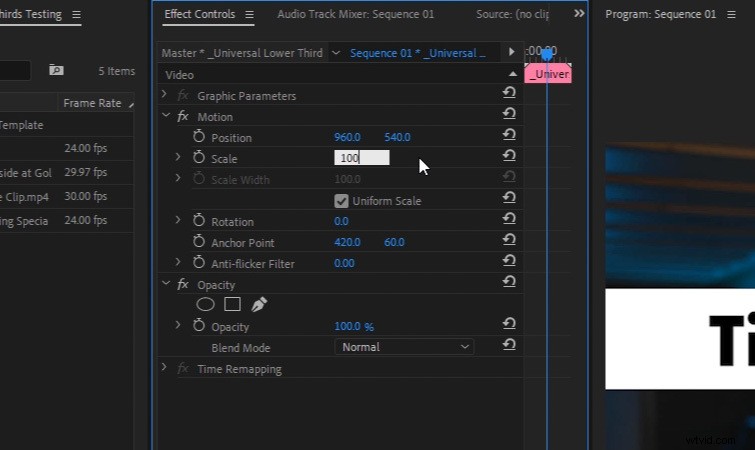Collapse the Video section arrow

[513, 74]
